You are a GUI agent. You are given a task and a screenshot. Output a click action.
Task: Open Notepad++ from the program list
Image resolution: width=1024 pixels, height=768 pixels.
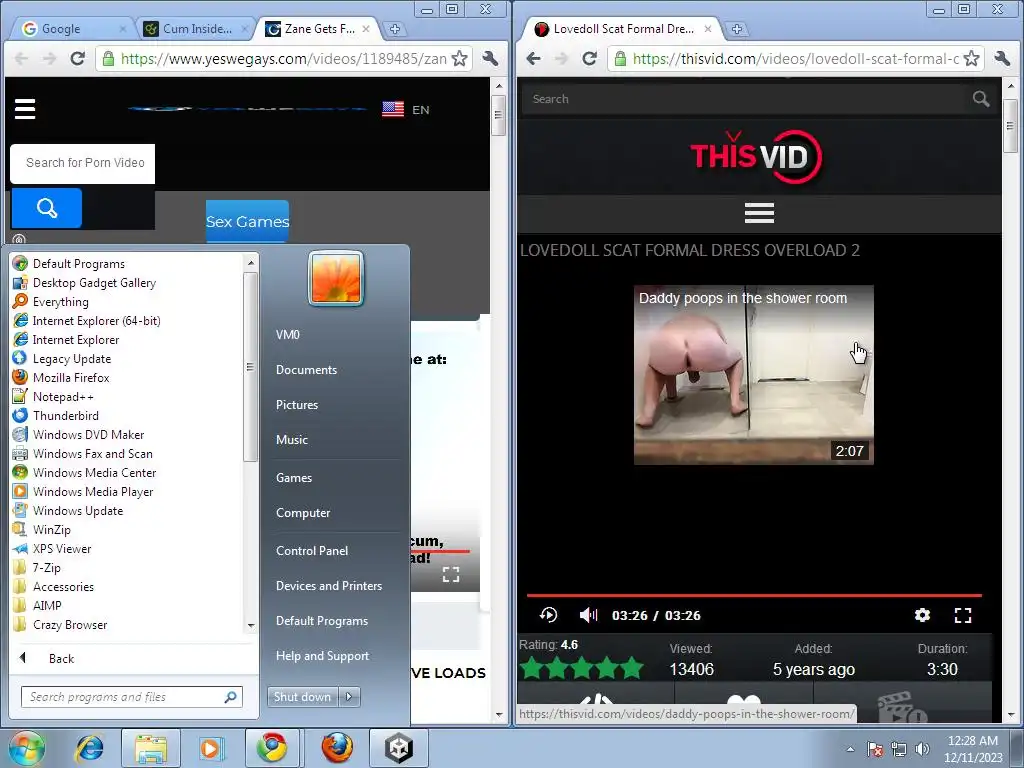coord(63,396)
